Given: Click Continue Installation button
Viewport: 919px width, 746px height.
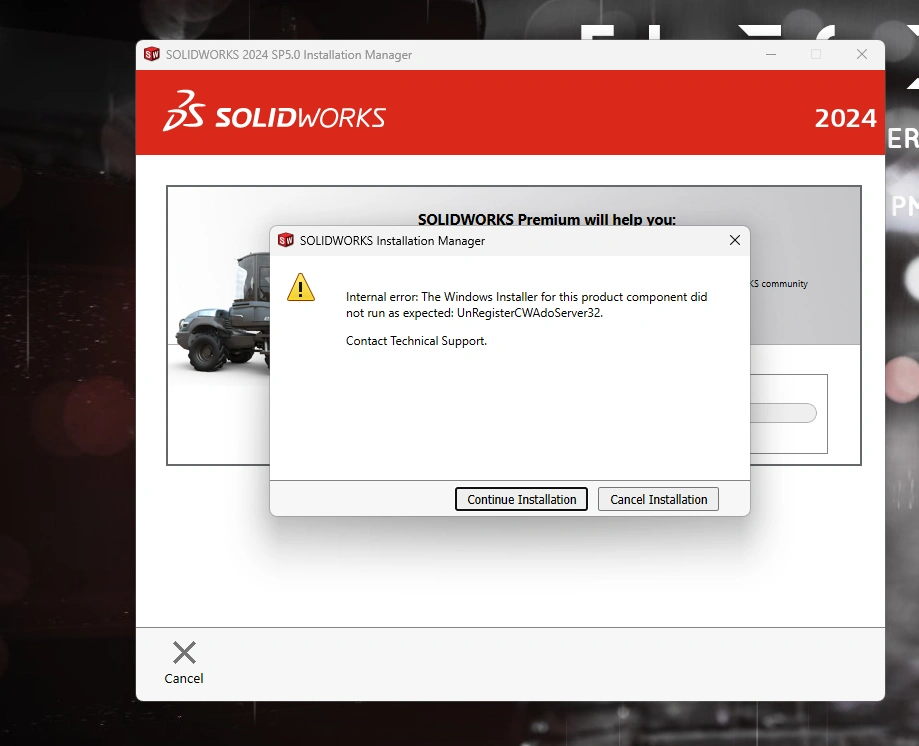Looking at the screenshot, I should pos(521,499).
